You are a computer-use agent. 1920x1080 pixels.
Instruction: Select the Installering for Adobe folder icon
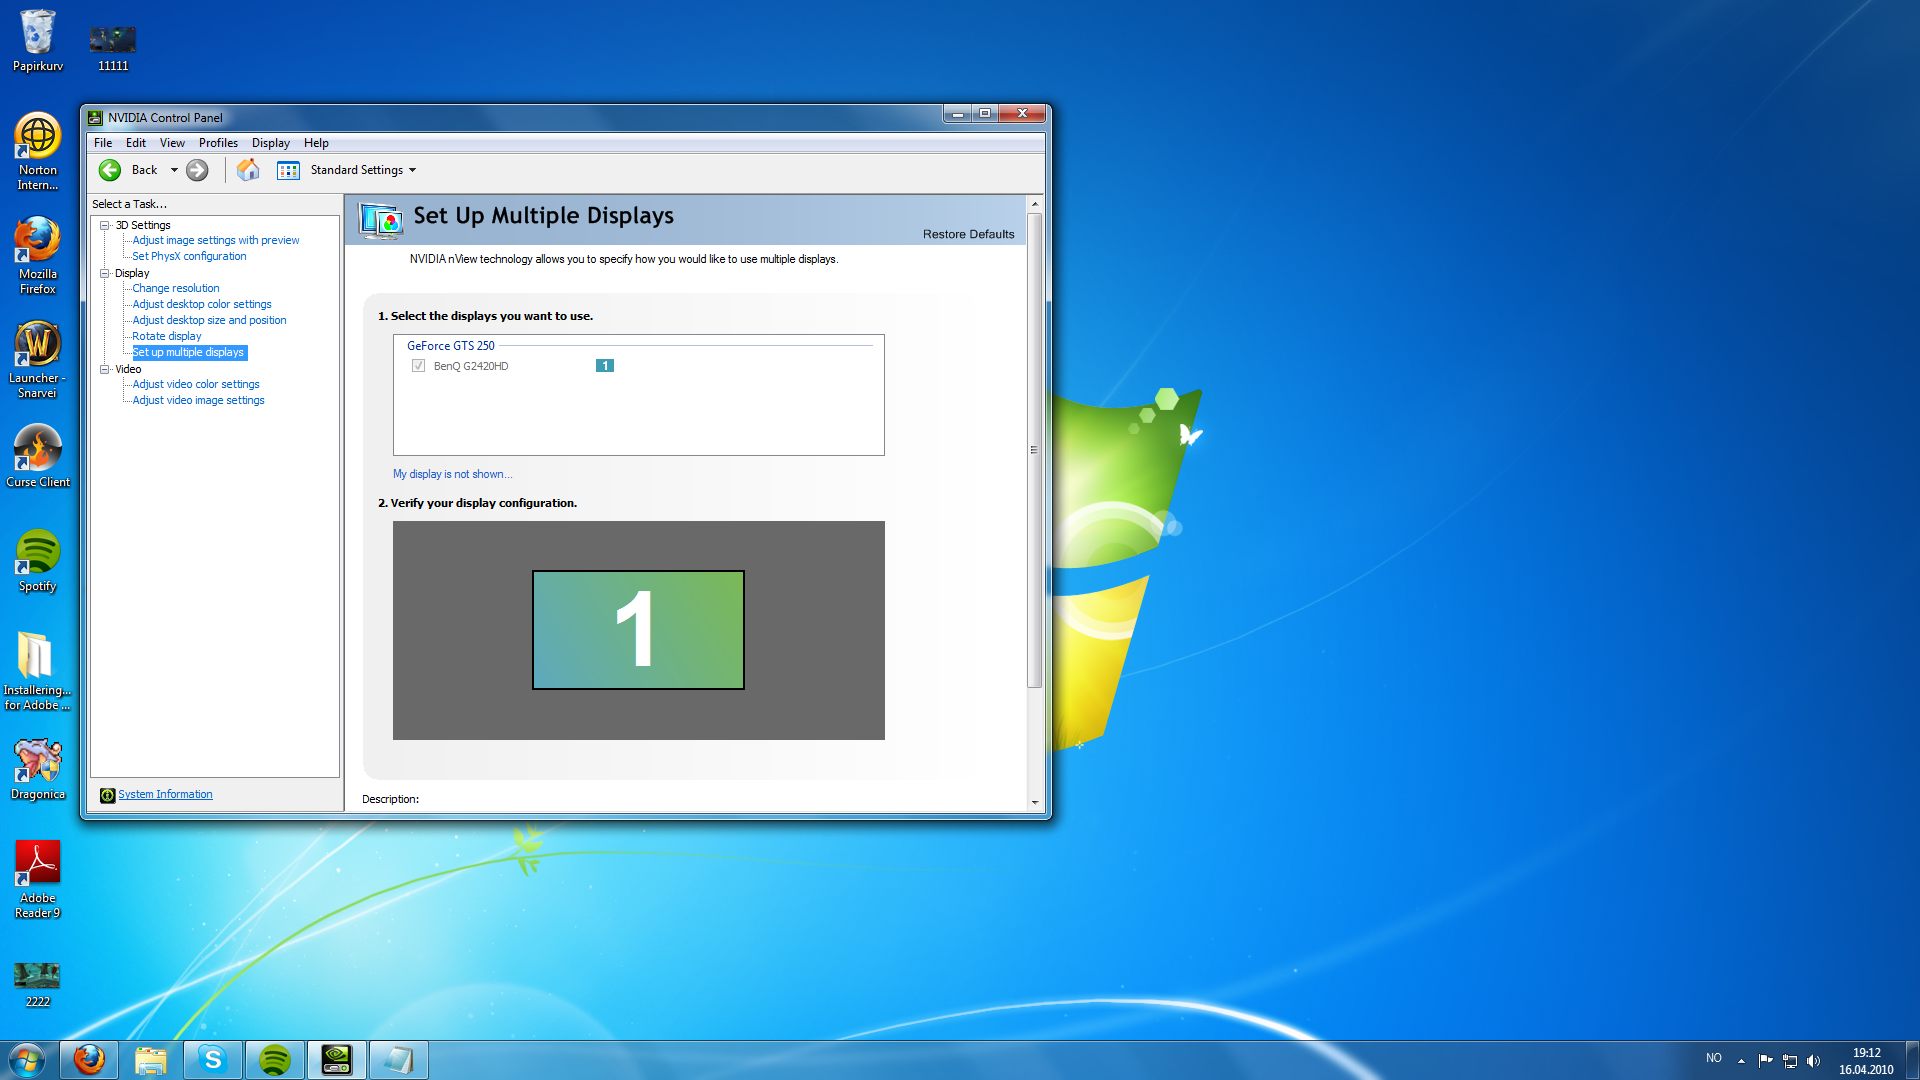tap(38, 672)
